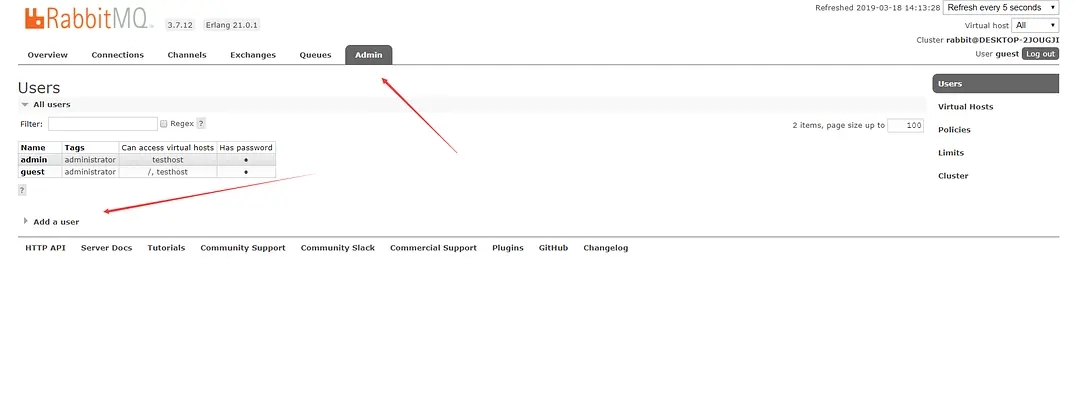Switch to the Connections tab
This screenshot has height=418, width=1080.
pos(118,55)
